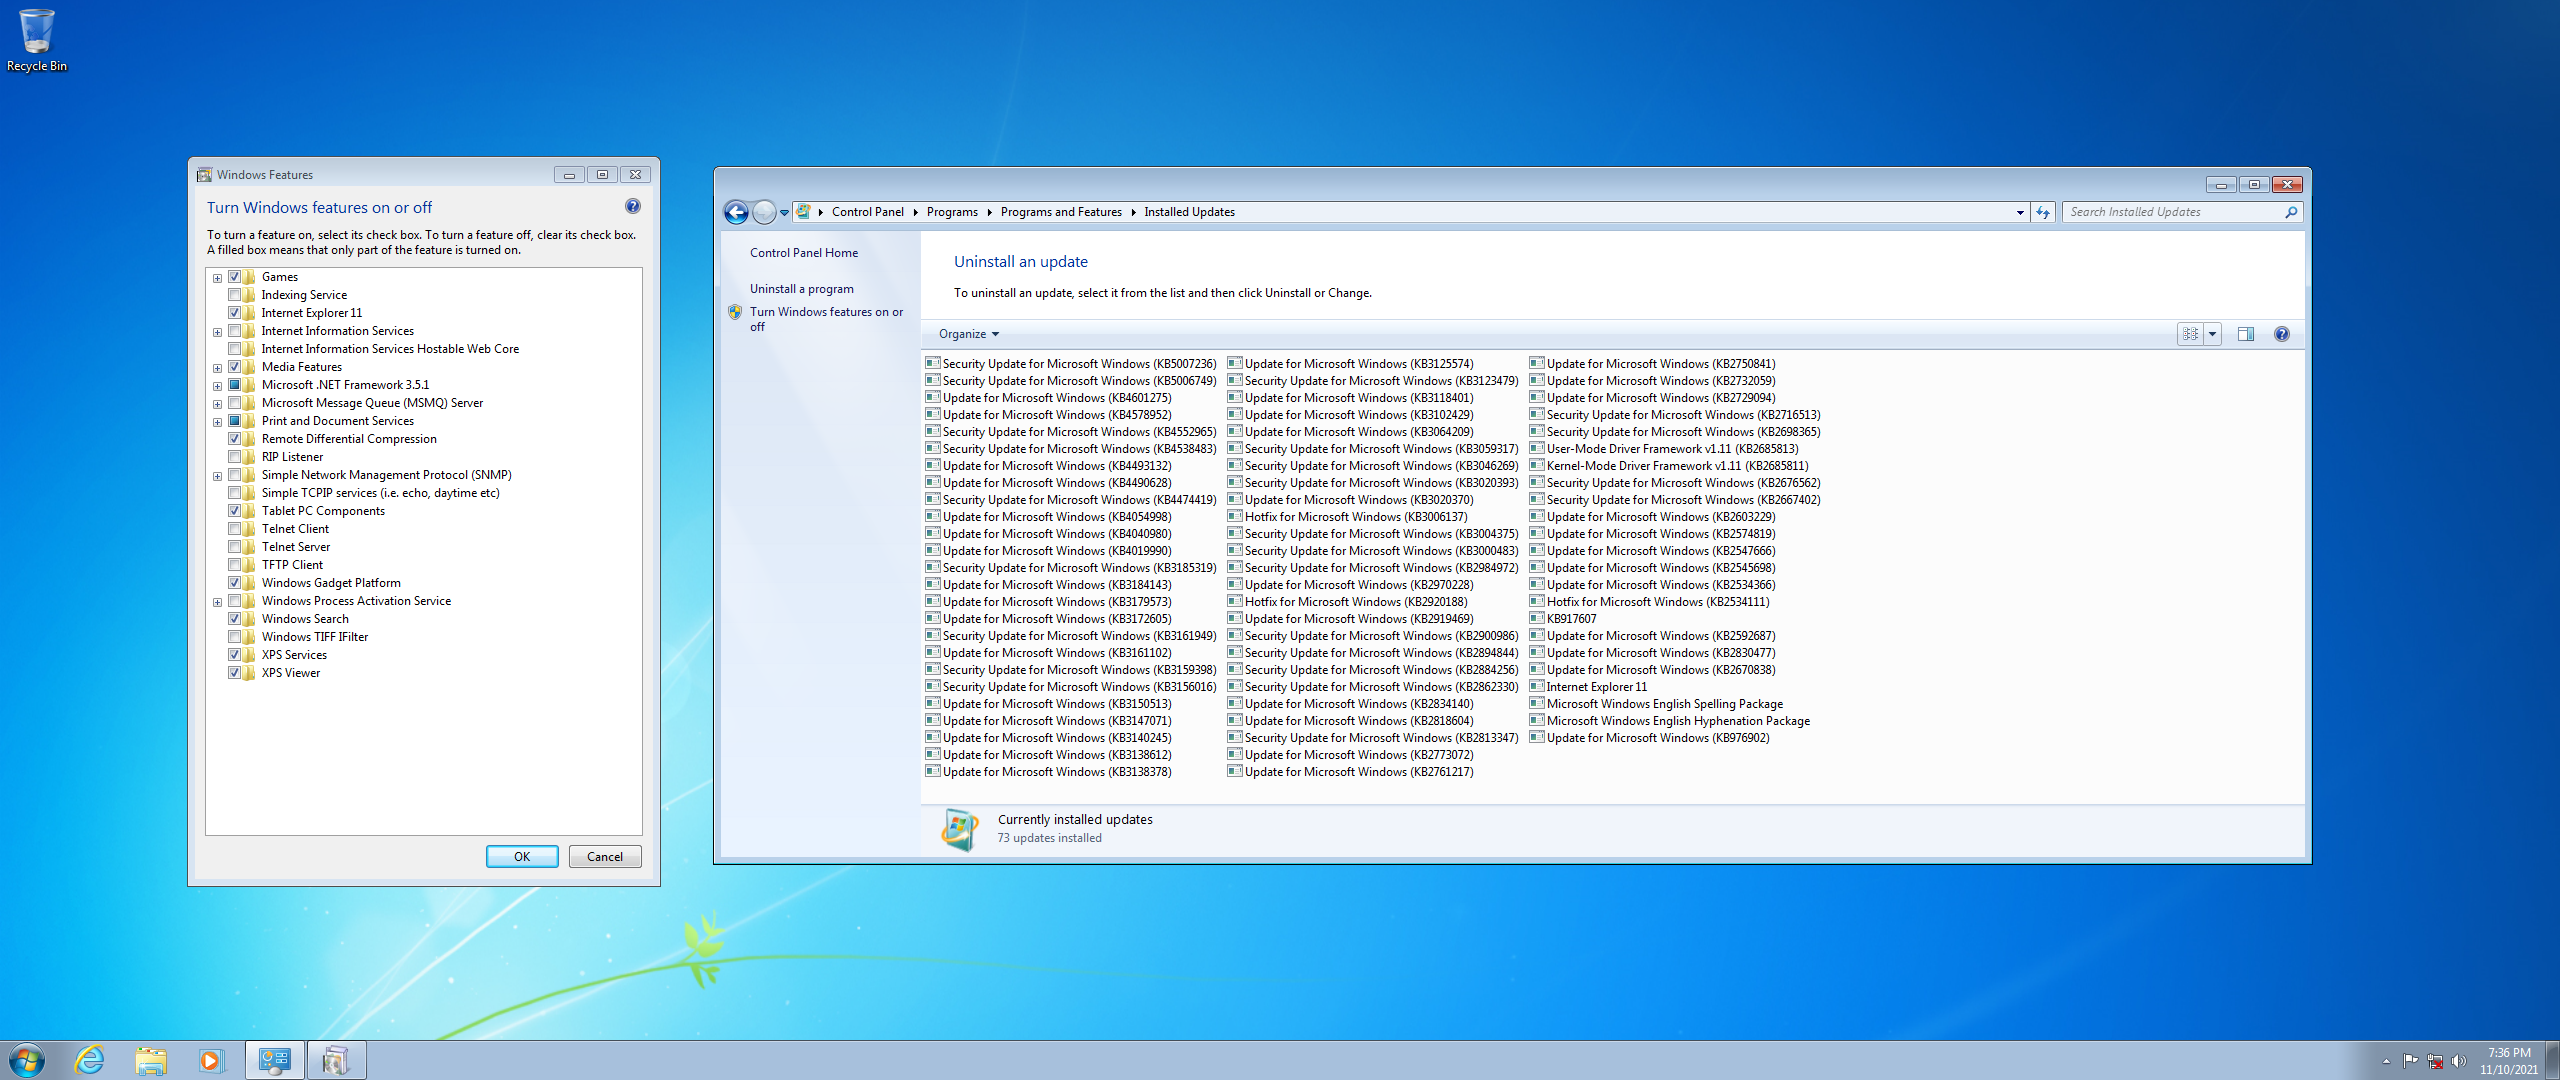
Task: Open the view options dropdown arrow
Action: (2212, 334)
